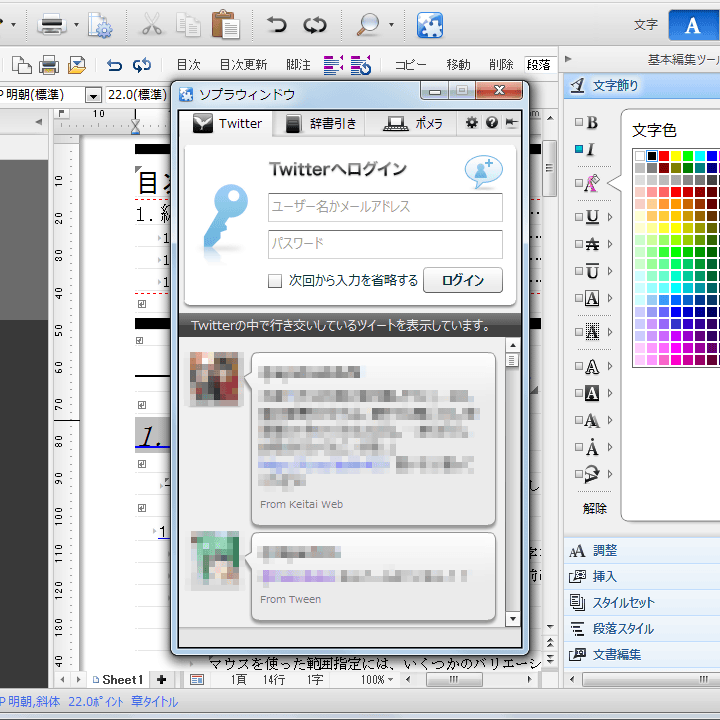The width and height of the screenshot is (720, 720).
Task: Open the スタイルセット palette section
Action: (x=641, y=602)
